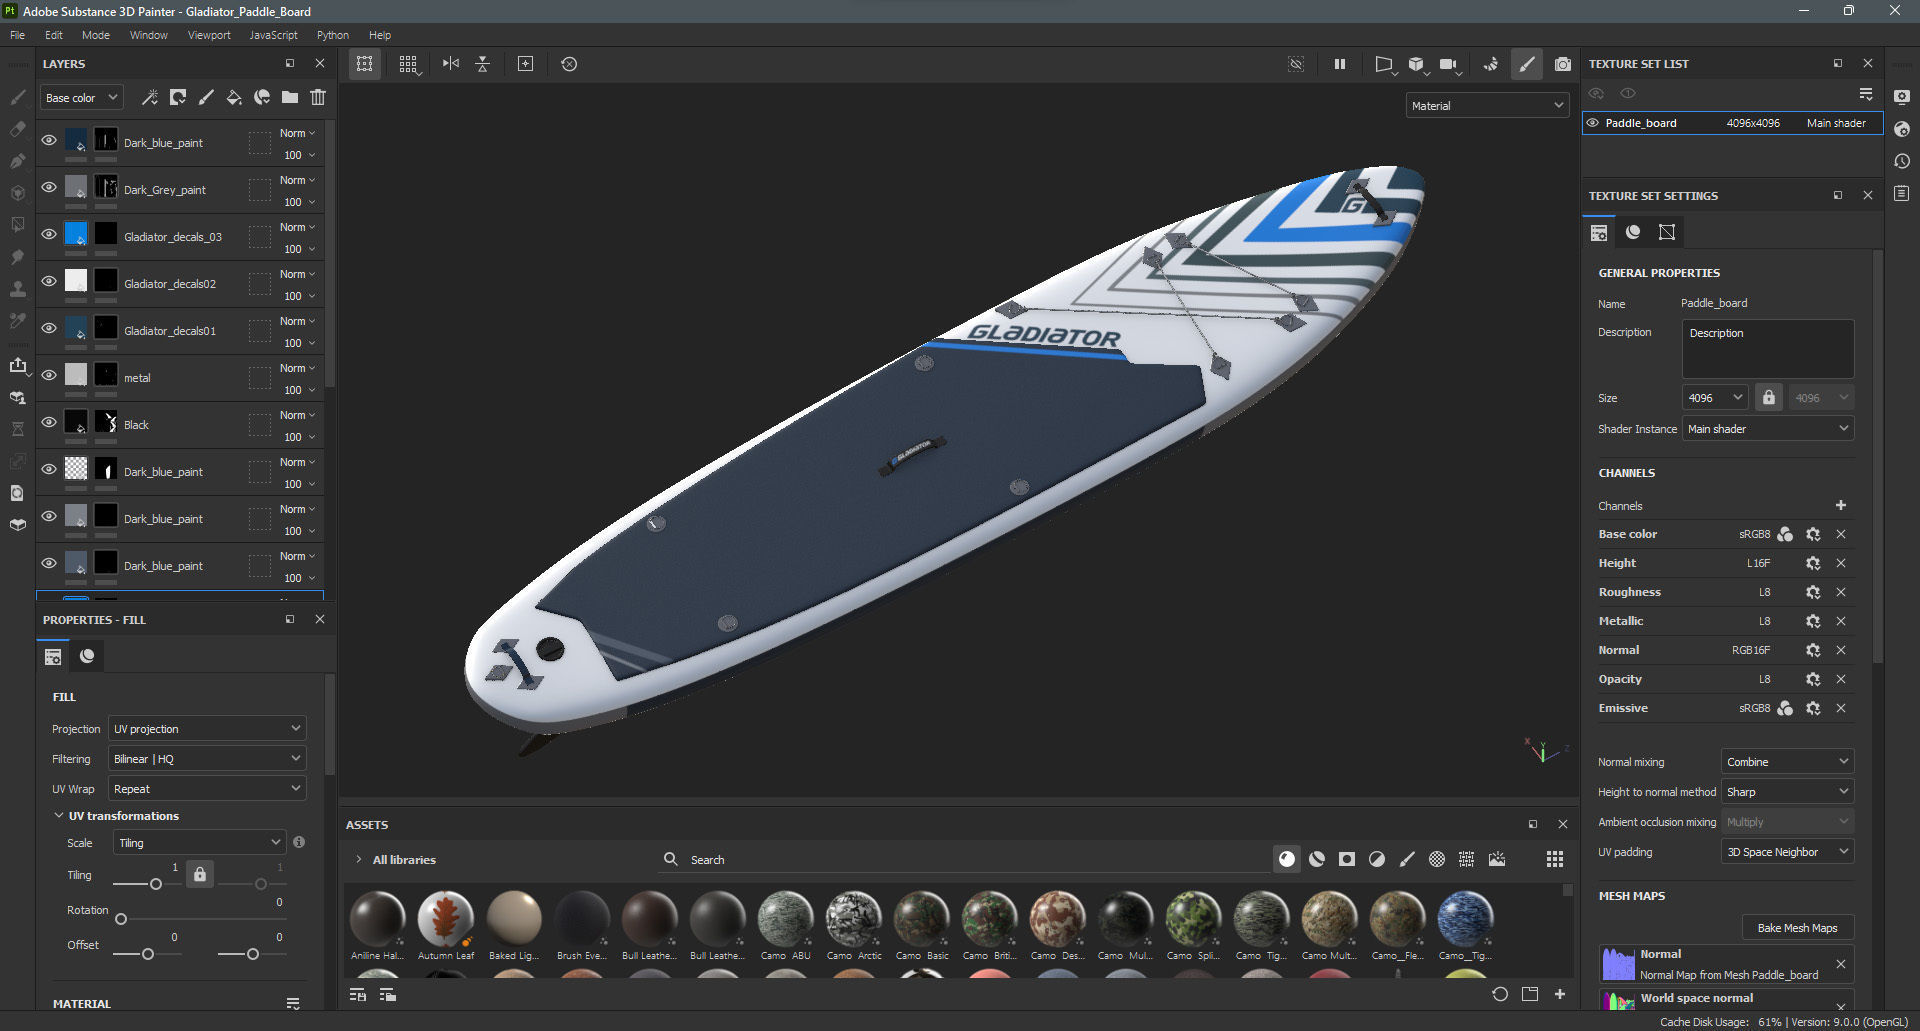This screenshot has width=1920, height=1031.
Task: Add a new paint layer
Action: coord(206,97)
